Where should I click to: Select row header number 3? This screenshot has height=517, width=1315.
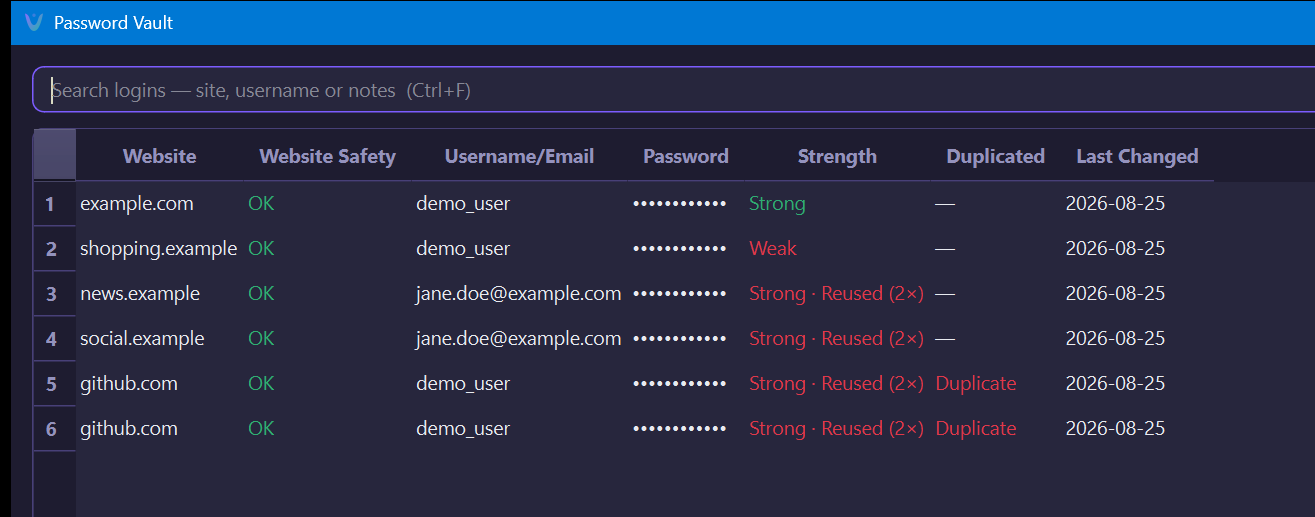tap(55, 294)
